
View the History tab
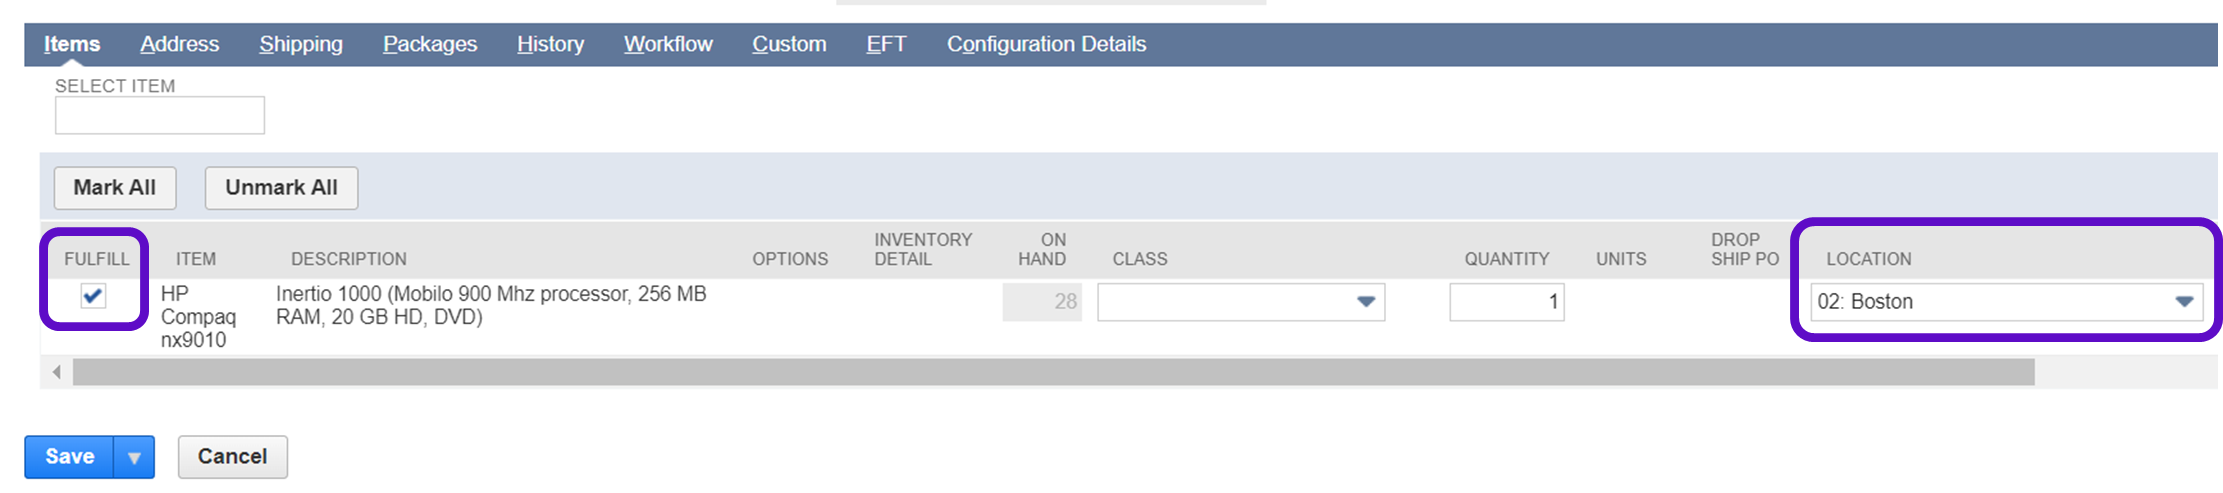coord(550,44)
